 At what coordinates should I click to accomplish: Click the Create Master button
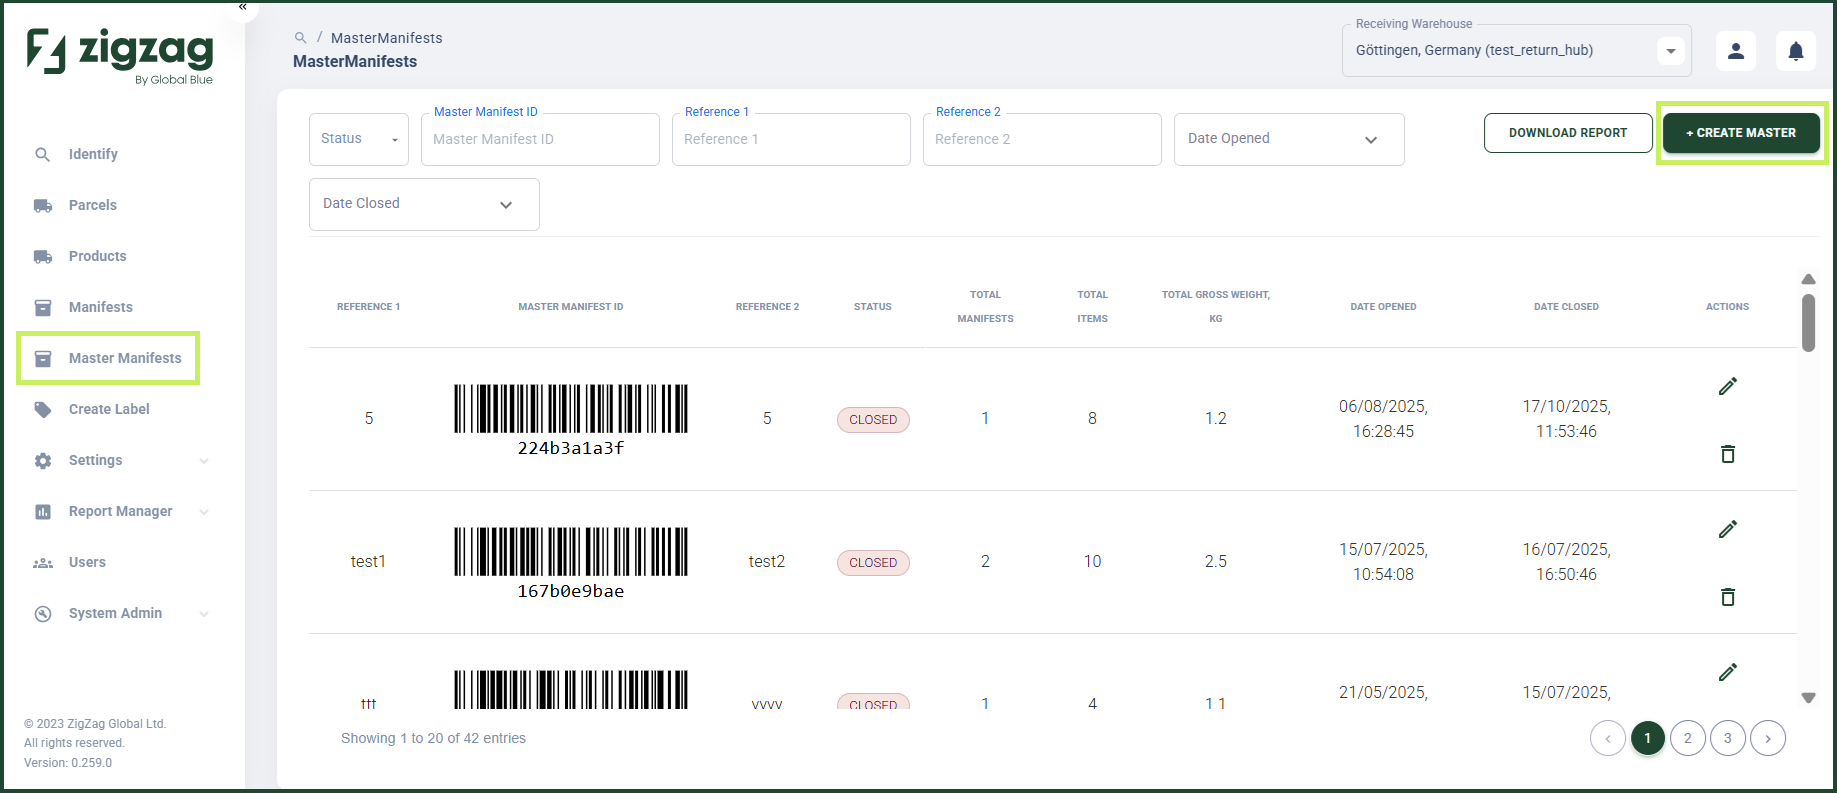(x=1741, y=133)
